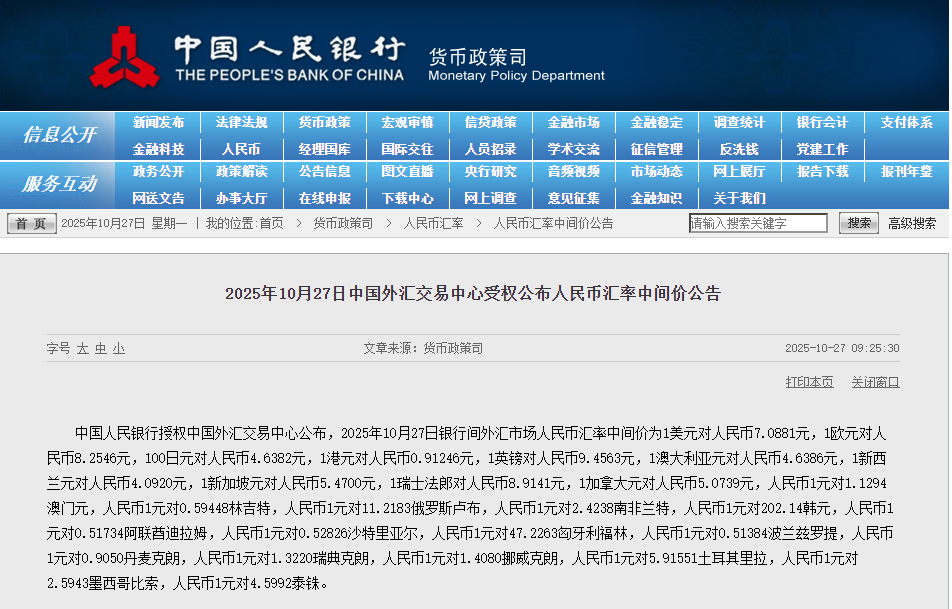Click the 货币政策司 breadcrumb link
952x609 pixels.
pos(343,223)
